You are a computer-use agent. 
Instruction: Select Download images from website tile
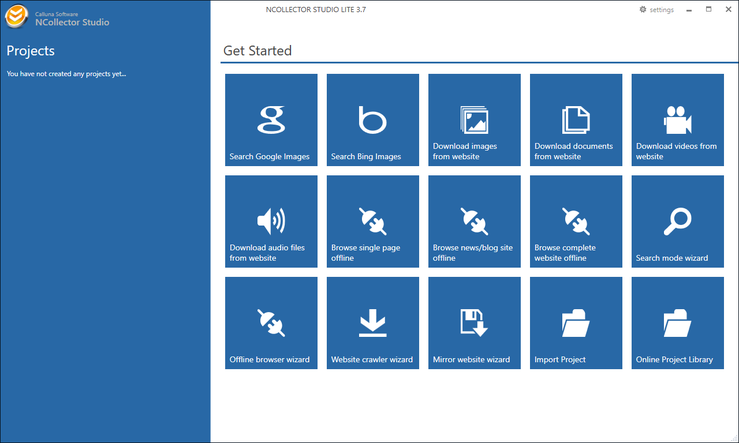[x=474, y=120]
